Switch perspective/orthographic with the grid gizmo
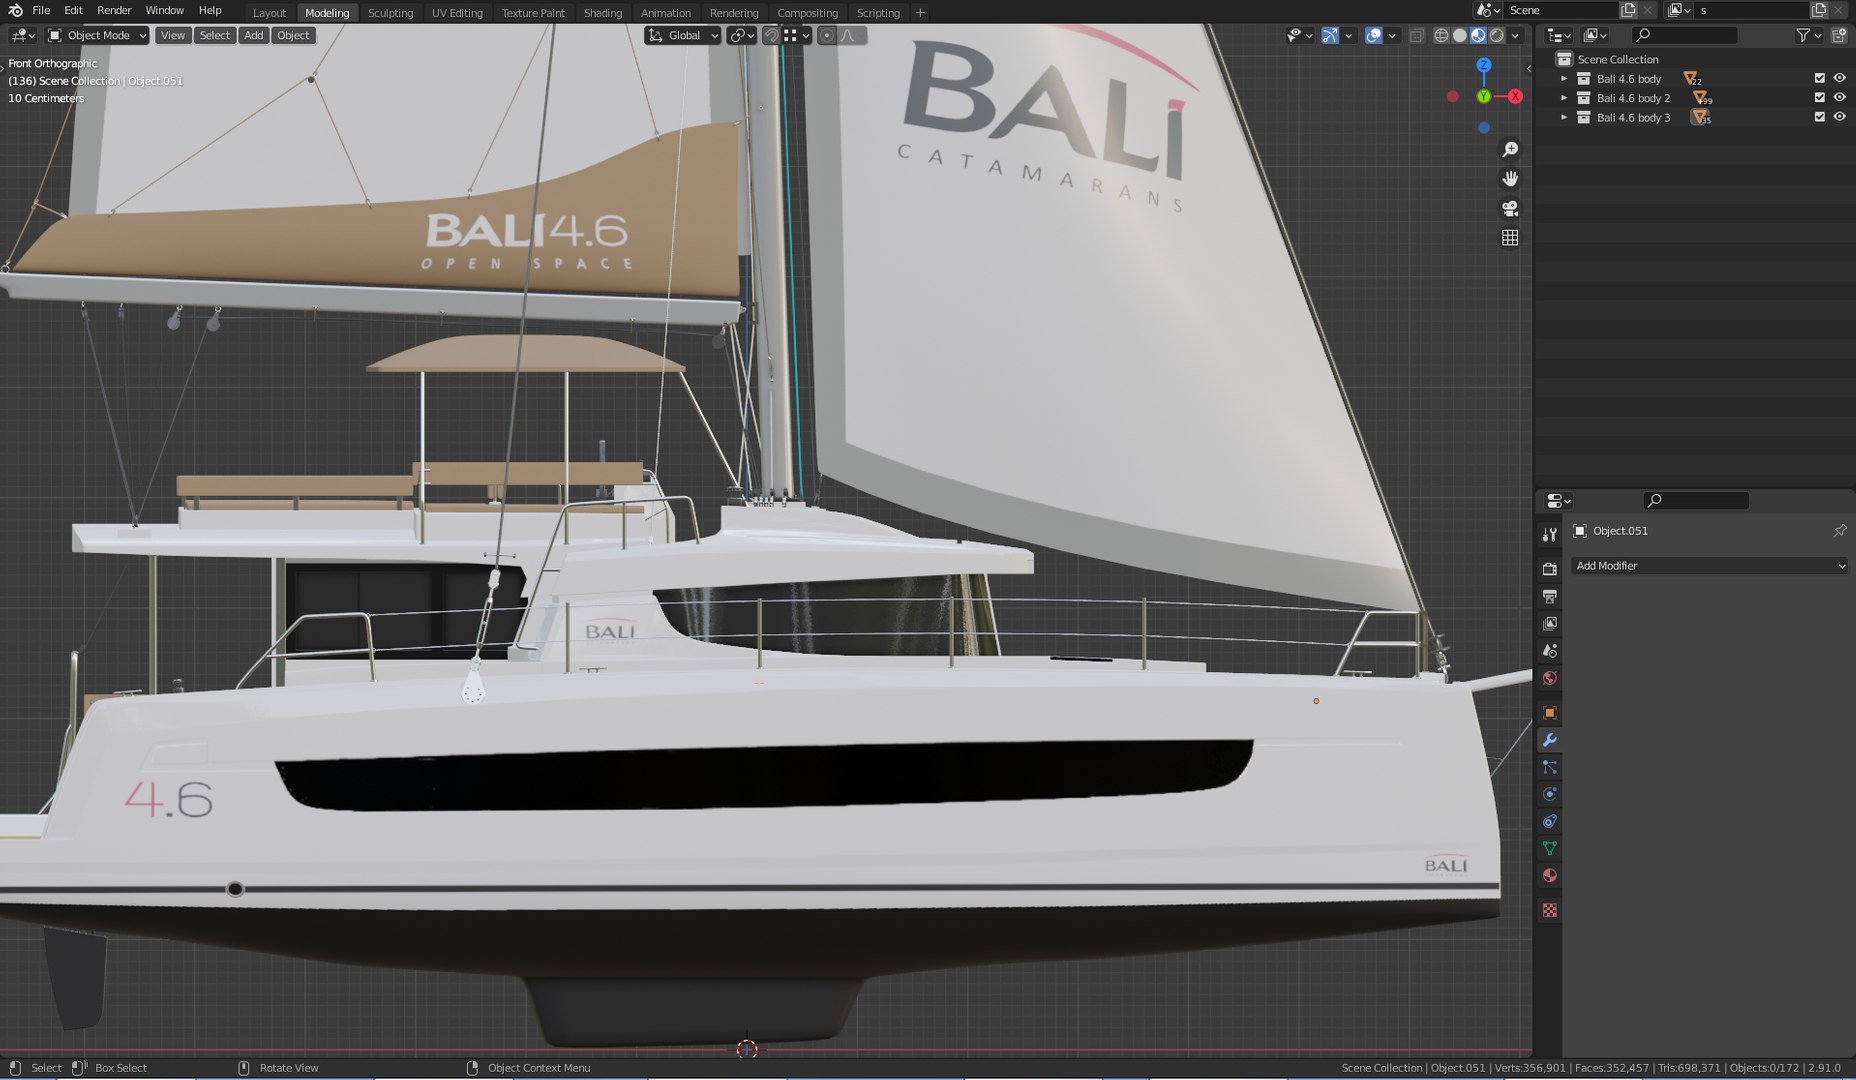 [x=1510, y=238]
